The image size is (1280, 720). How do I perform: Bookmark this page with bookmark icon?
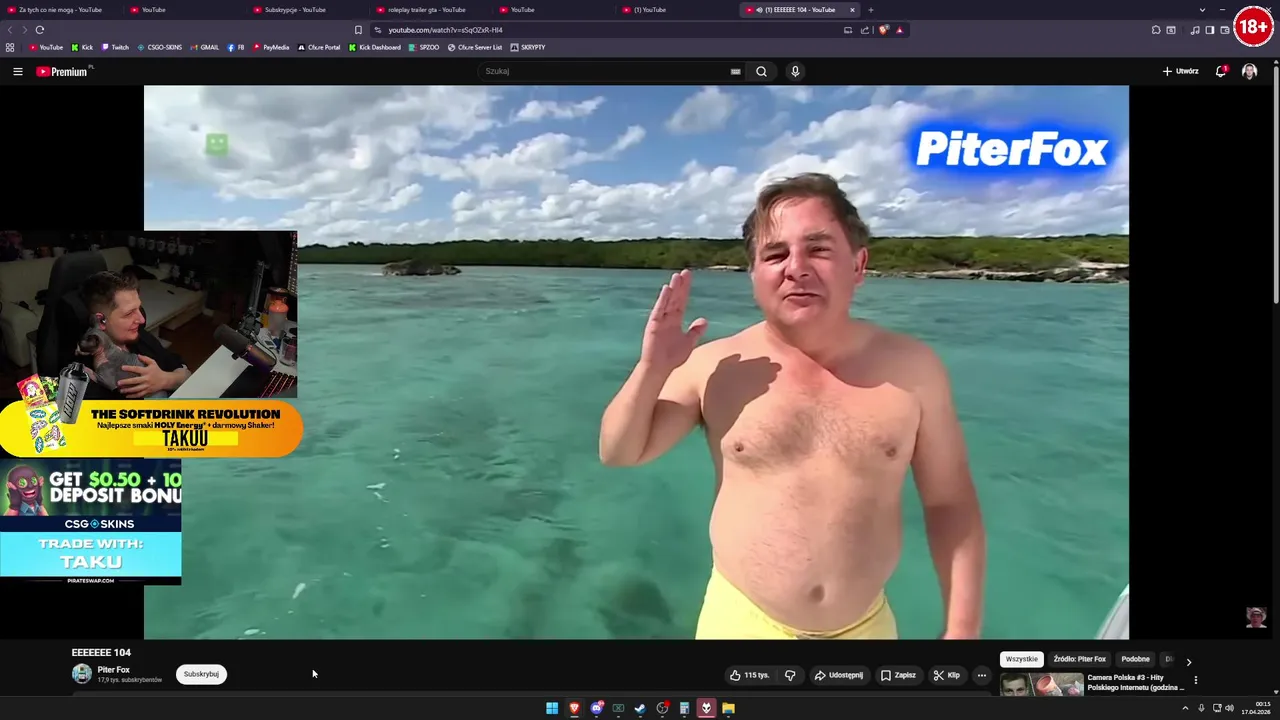point(358,30)
